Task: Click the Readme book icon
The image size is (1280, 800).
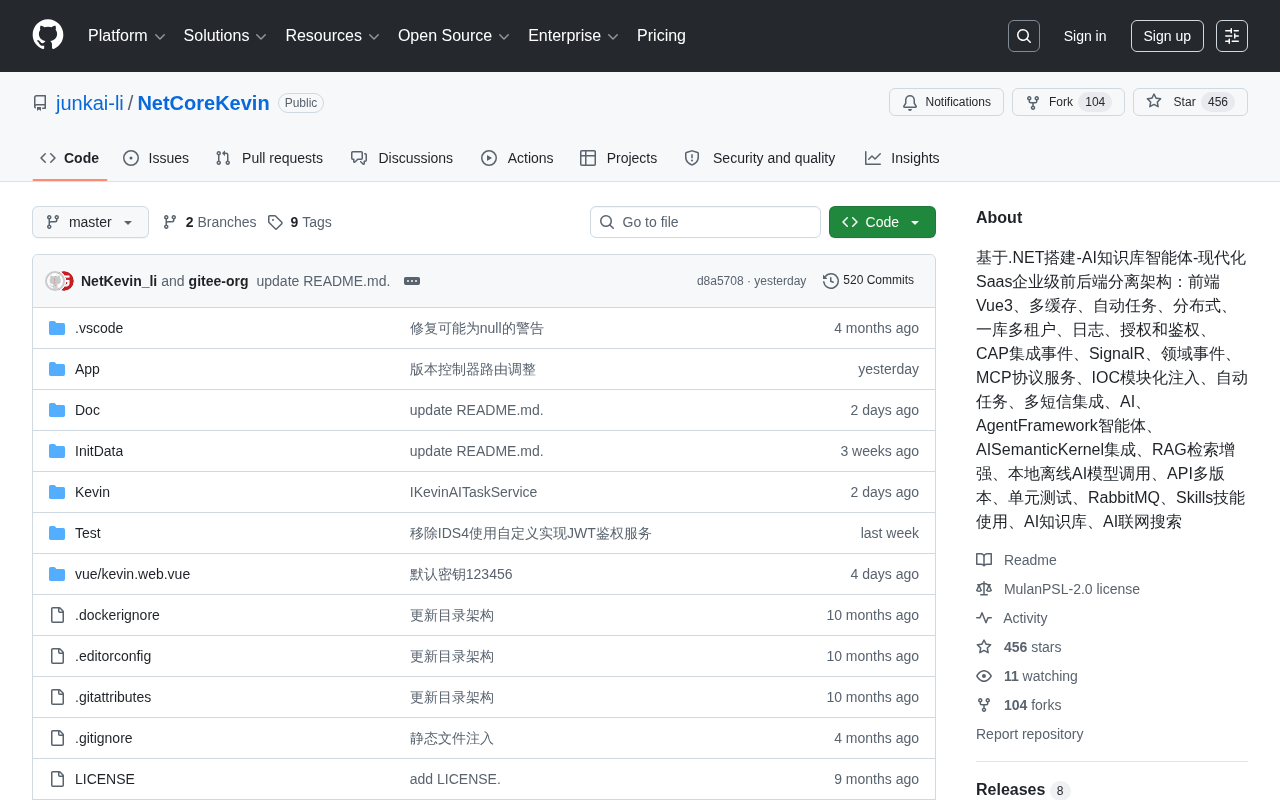Action: (984, 560)
